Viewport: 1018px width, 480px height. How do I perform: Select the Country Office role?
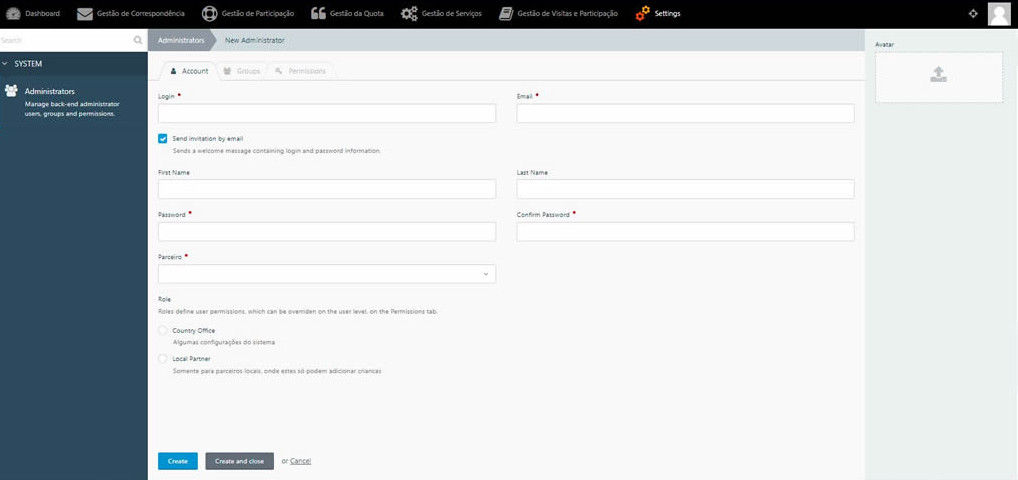pyautogui.click(x=163, y=330)
